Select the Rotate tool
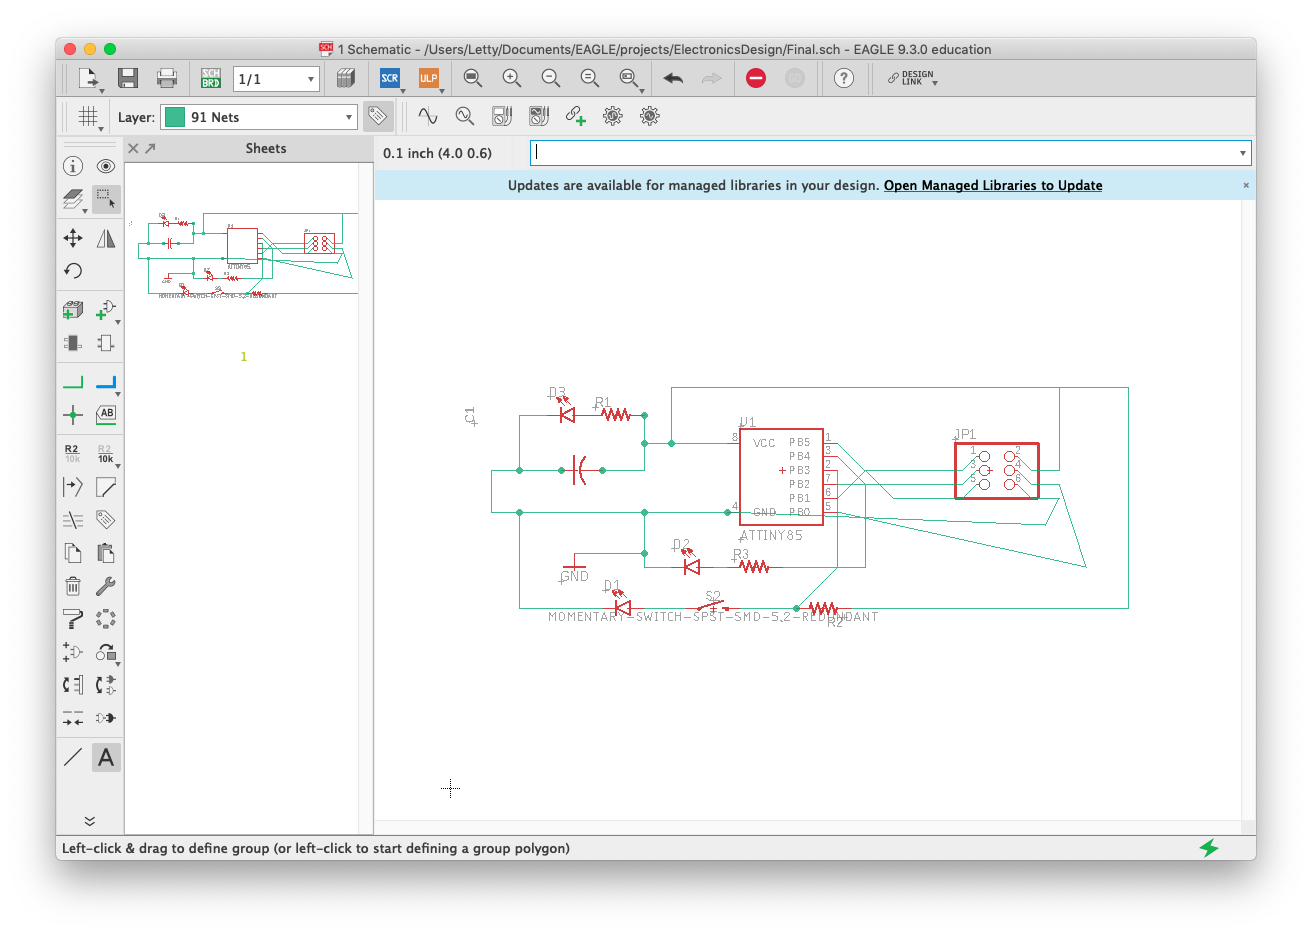The image size is (1312, 934). (73, 271)
